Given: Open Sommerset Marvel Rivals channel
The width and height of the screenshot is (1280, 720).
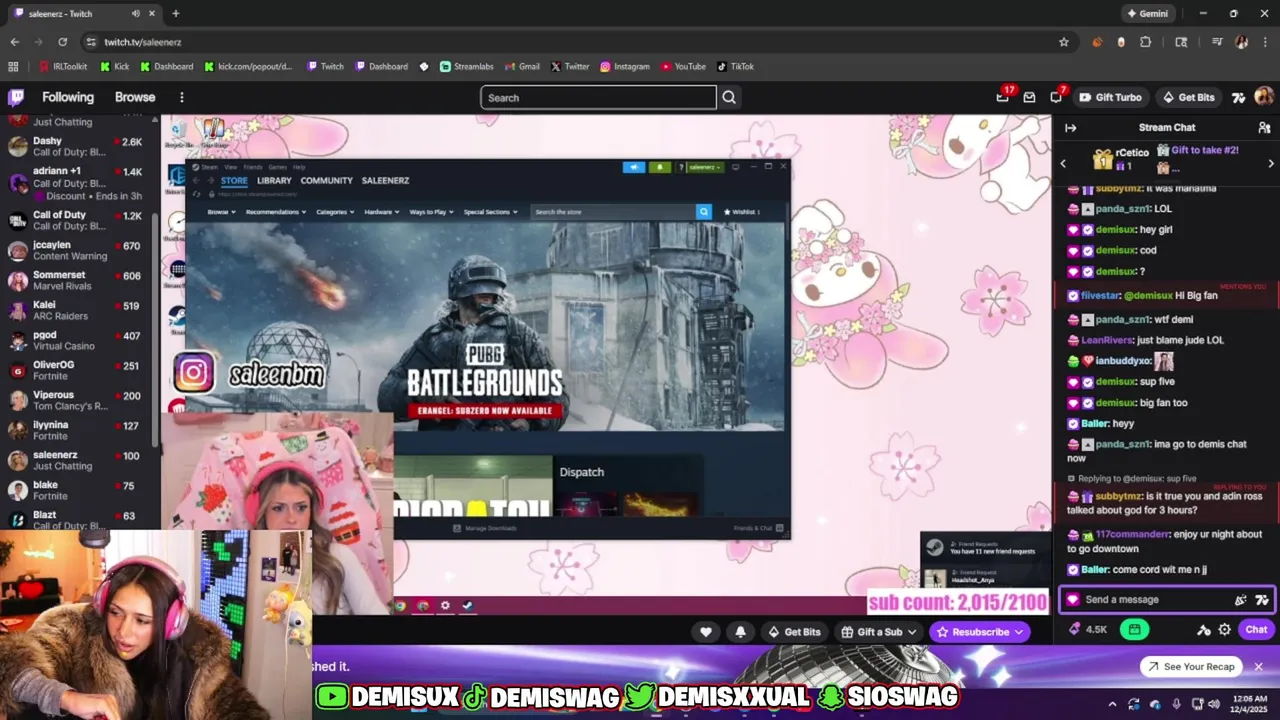Looking at the screenshot, I should point(77,281).
